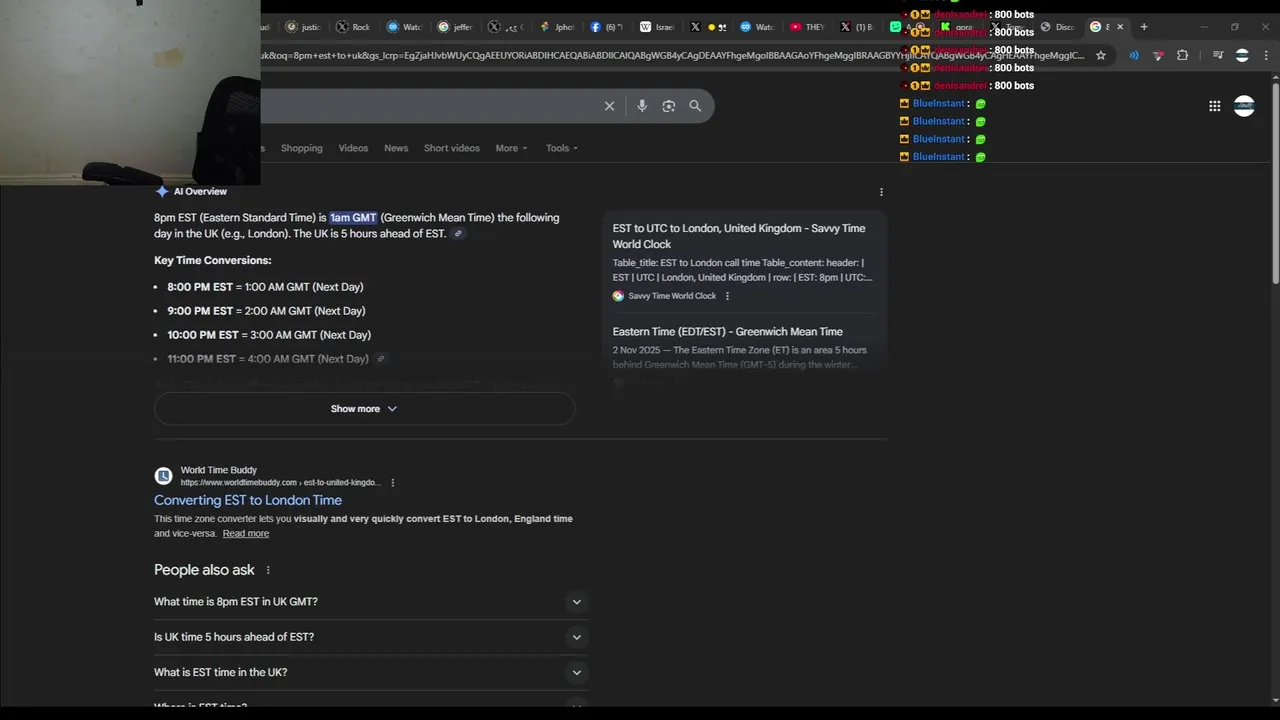Click the 'Read more' link
This screenshot has width=1280, height=720.
246,534
